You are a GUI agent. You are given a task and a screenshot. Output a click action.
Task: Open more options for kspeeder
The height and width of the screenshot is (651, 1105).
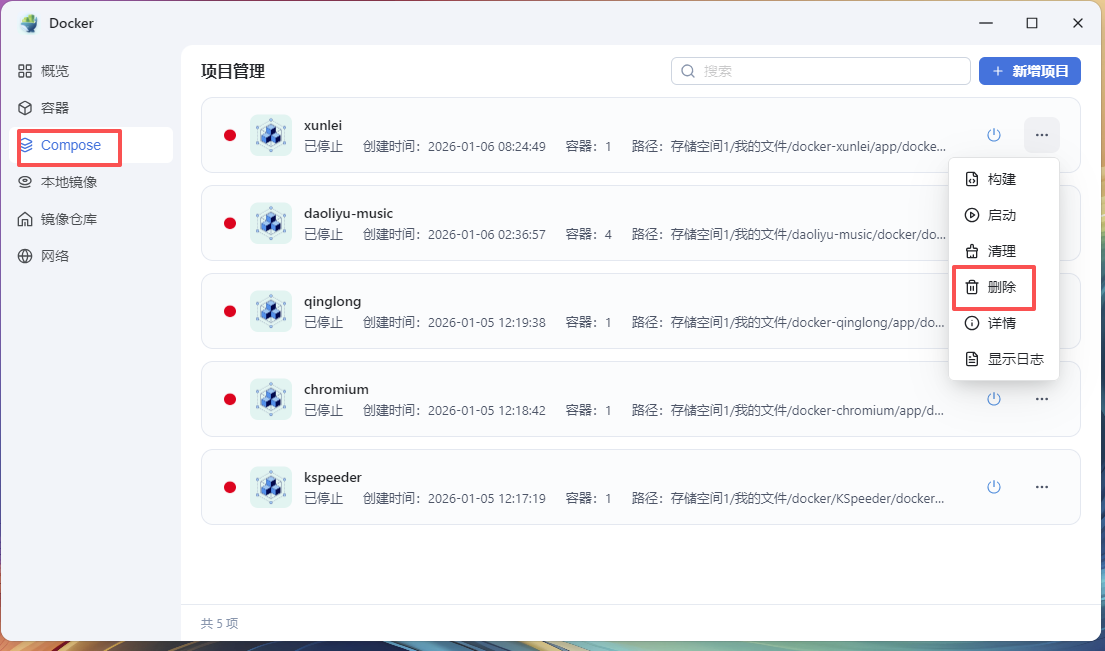pos(1042,487)
